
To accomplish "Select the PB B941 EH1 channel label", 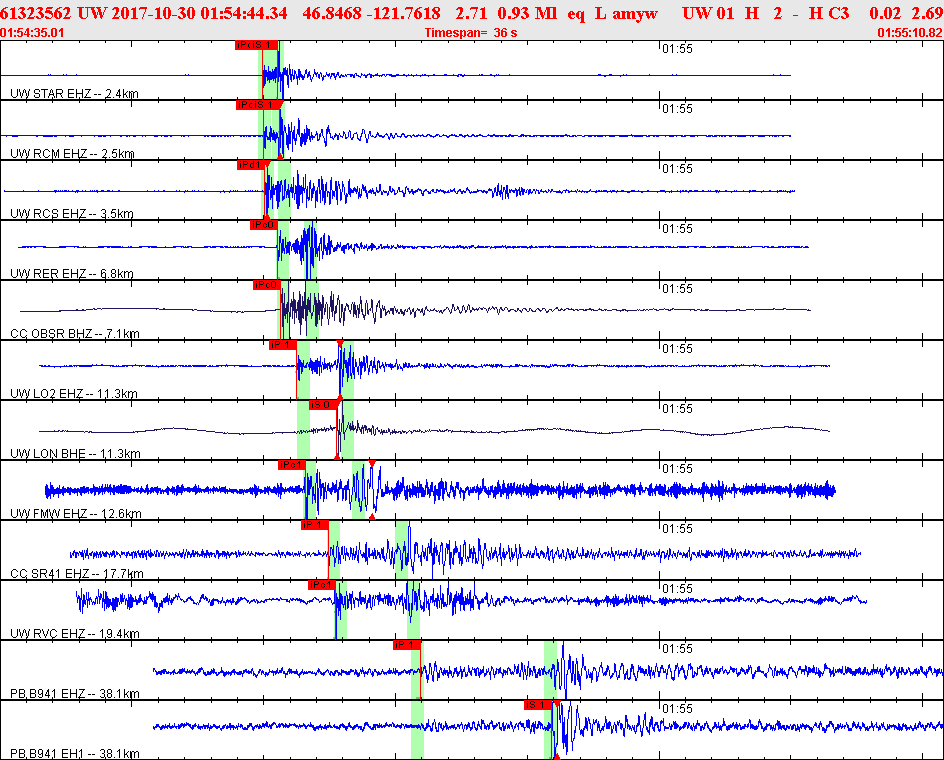I will (x=75, y=753).
